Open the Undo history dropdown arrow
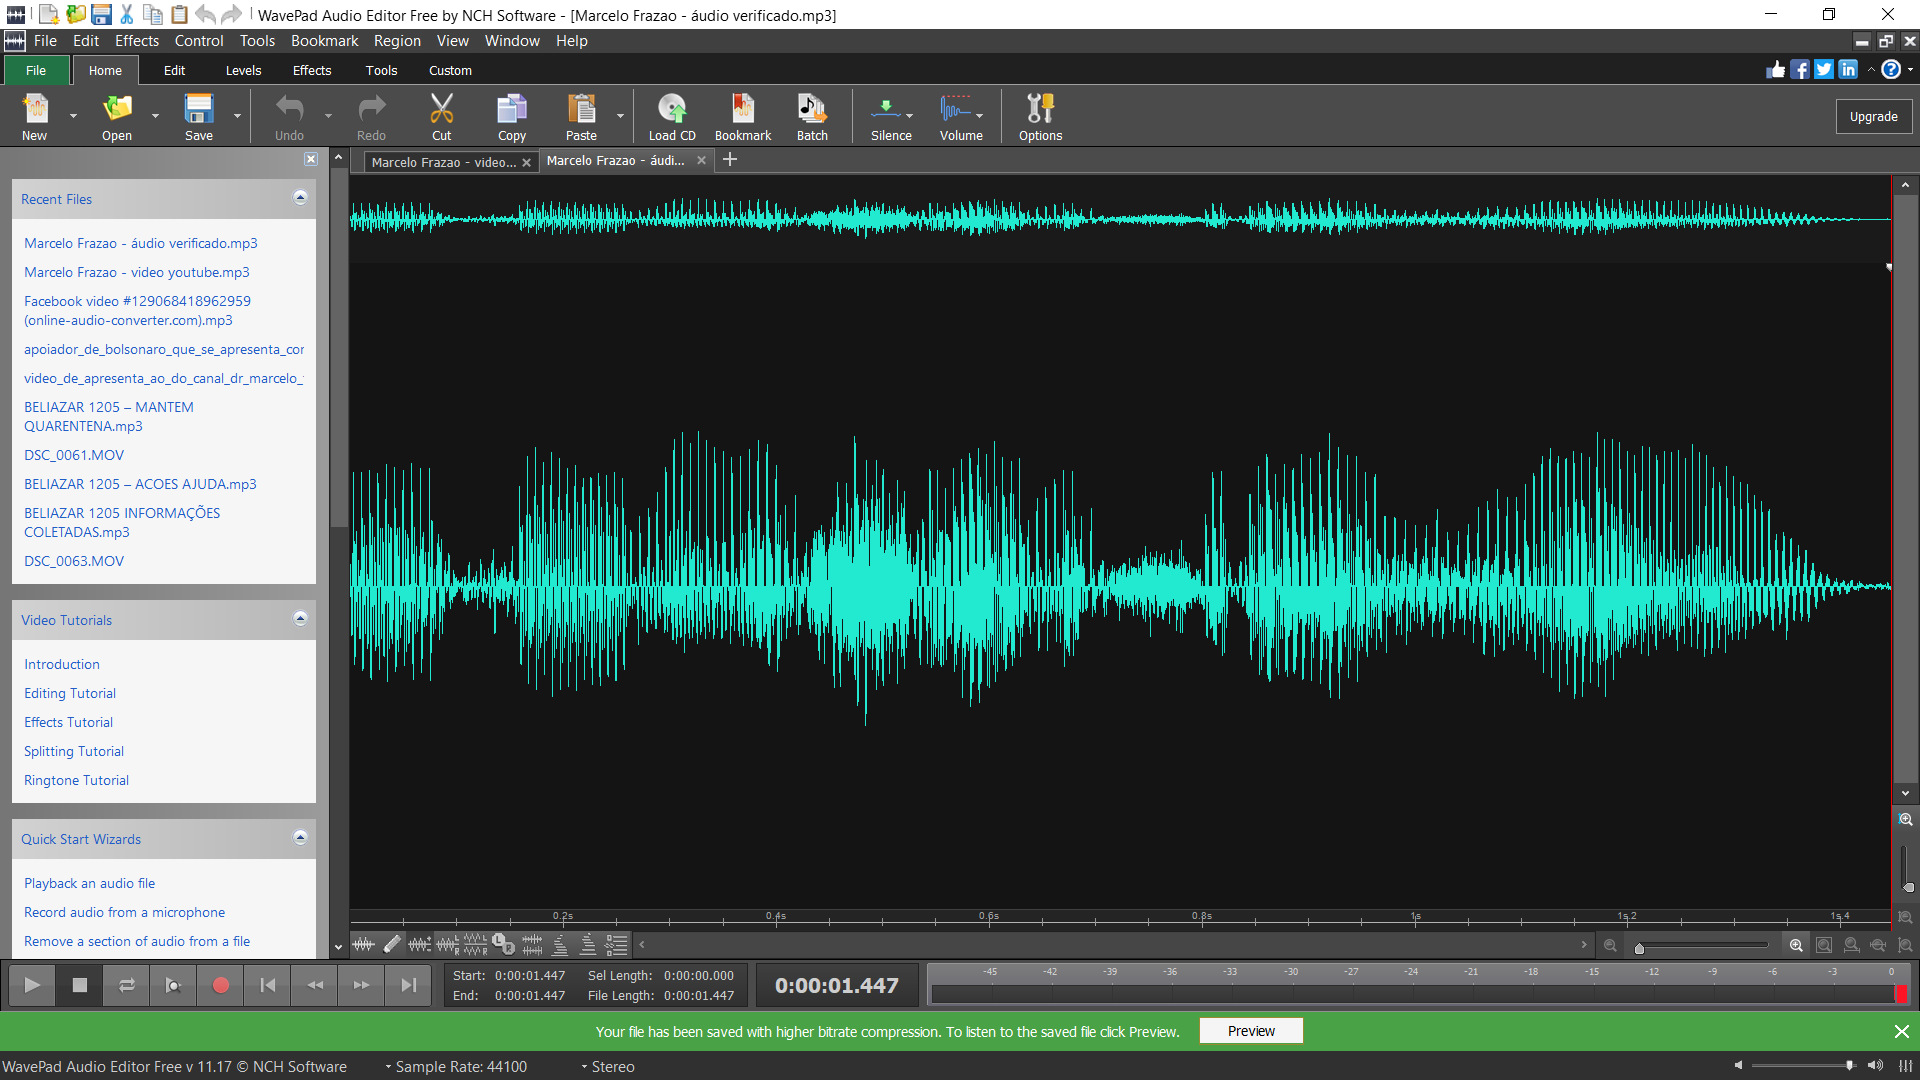Image resolution: width=1920 pixels, height=1080 pixels. coord(328,116)
